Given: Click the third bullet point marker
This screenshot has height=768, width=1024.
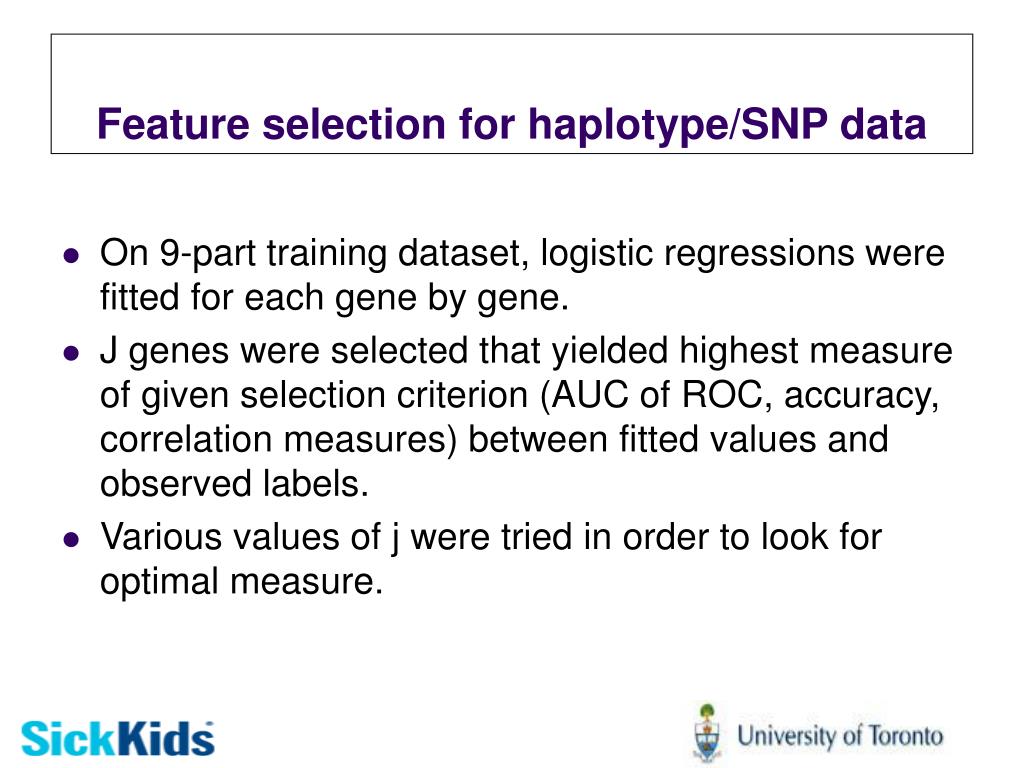Looking at the screenshot, I should 71,539.
